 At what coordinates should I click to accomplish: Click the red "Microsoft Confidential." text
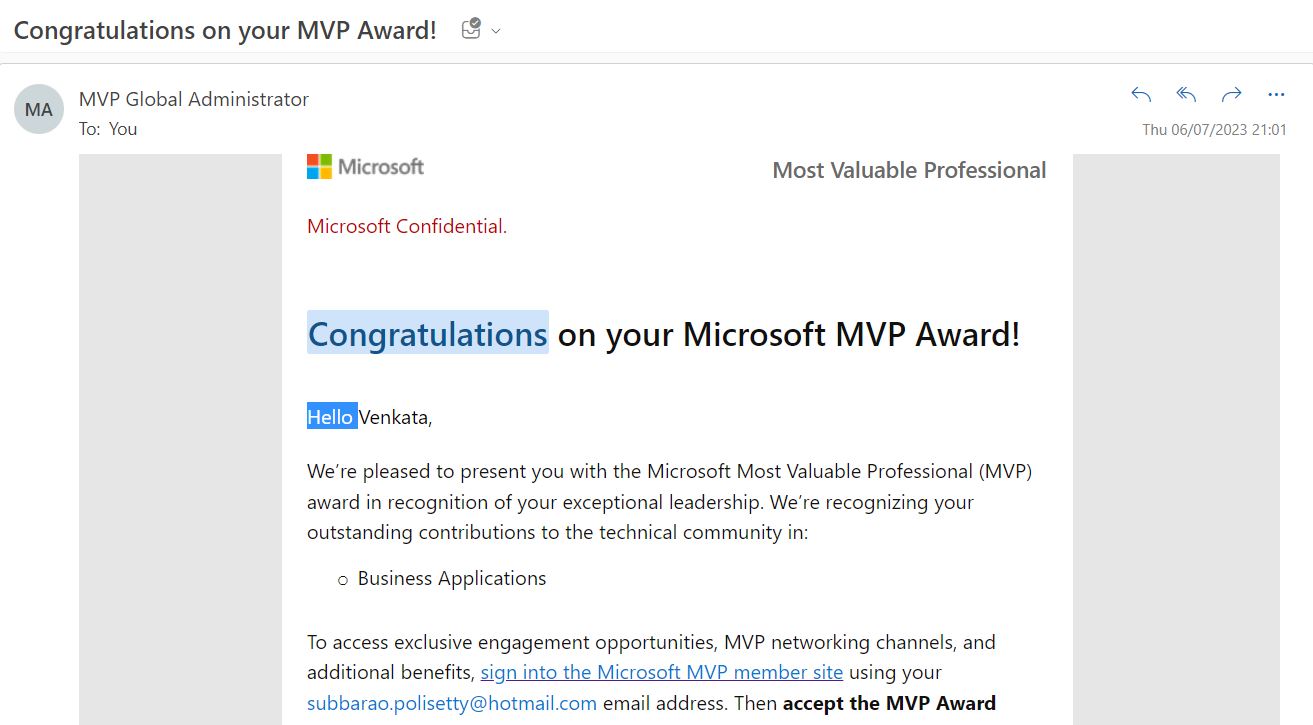tap(407, 226)
